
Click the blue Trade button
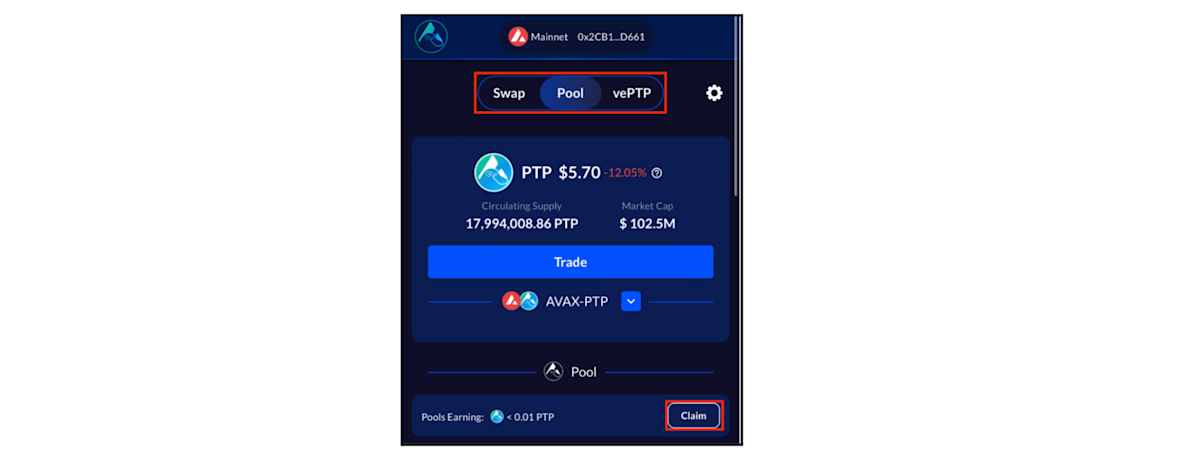(570, 262)
